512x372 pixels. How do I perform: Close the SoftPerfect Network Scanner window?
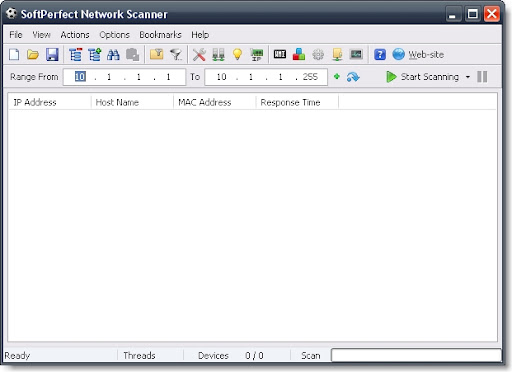click(492, 14)
